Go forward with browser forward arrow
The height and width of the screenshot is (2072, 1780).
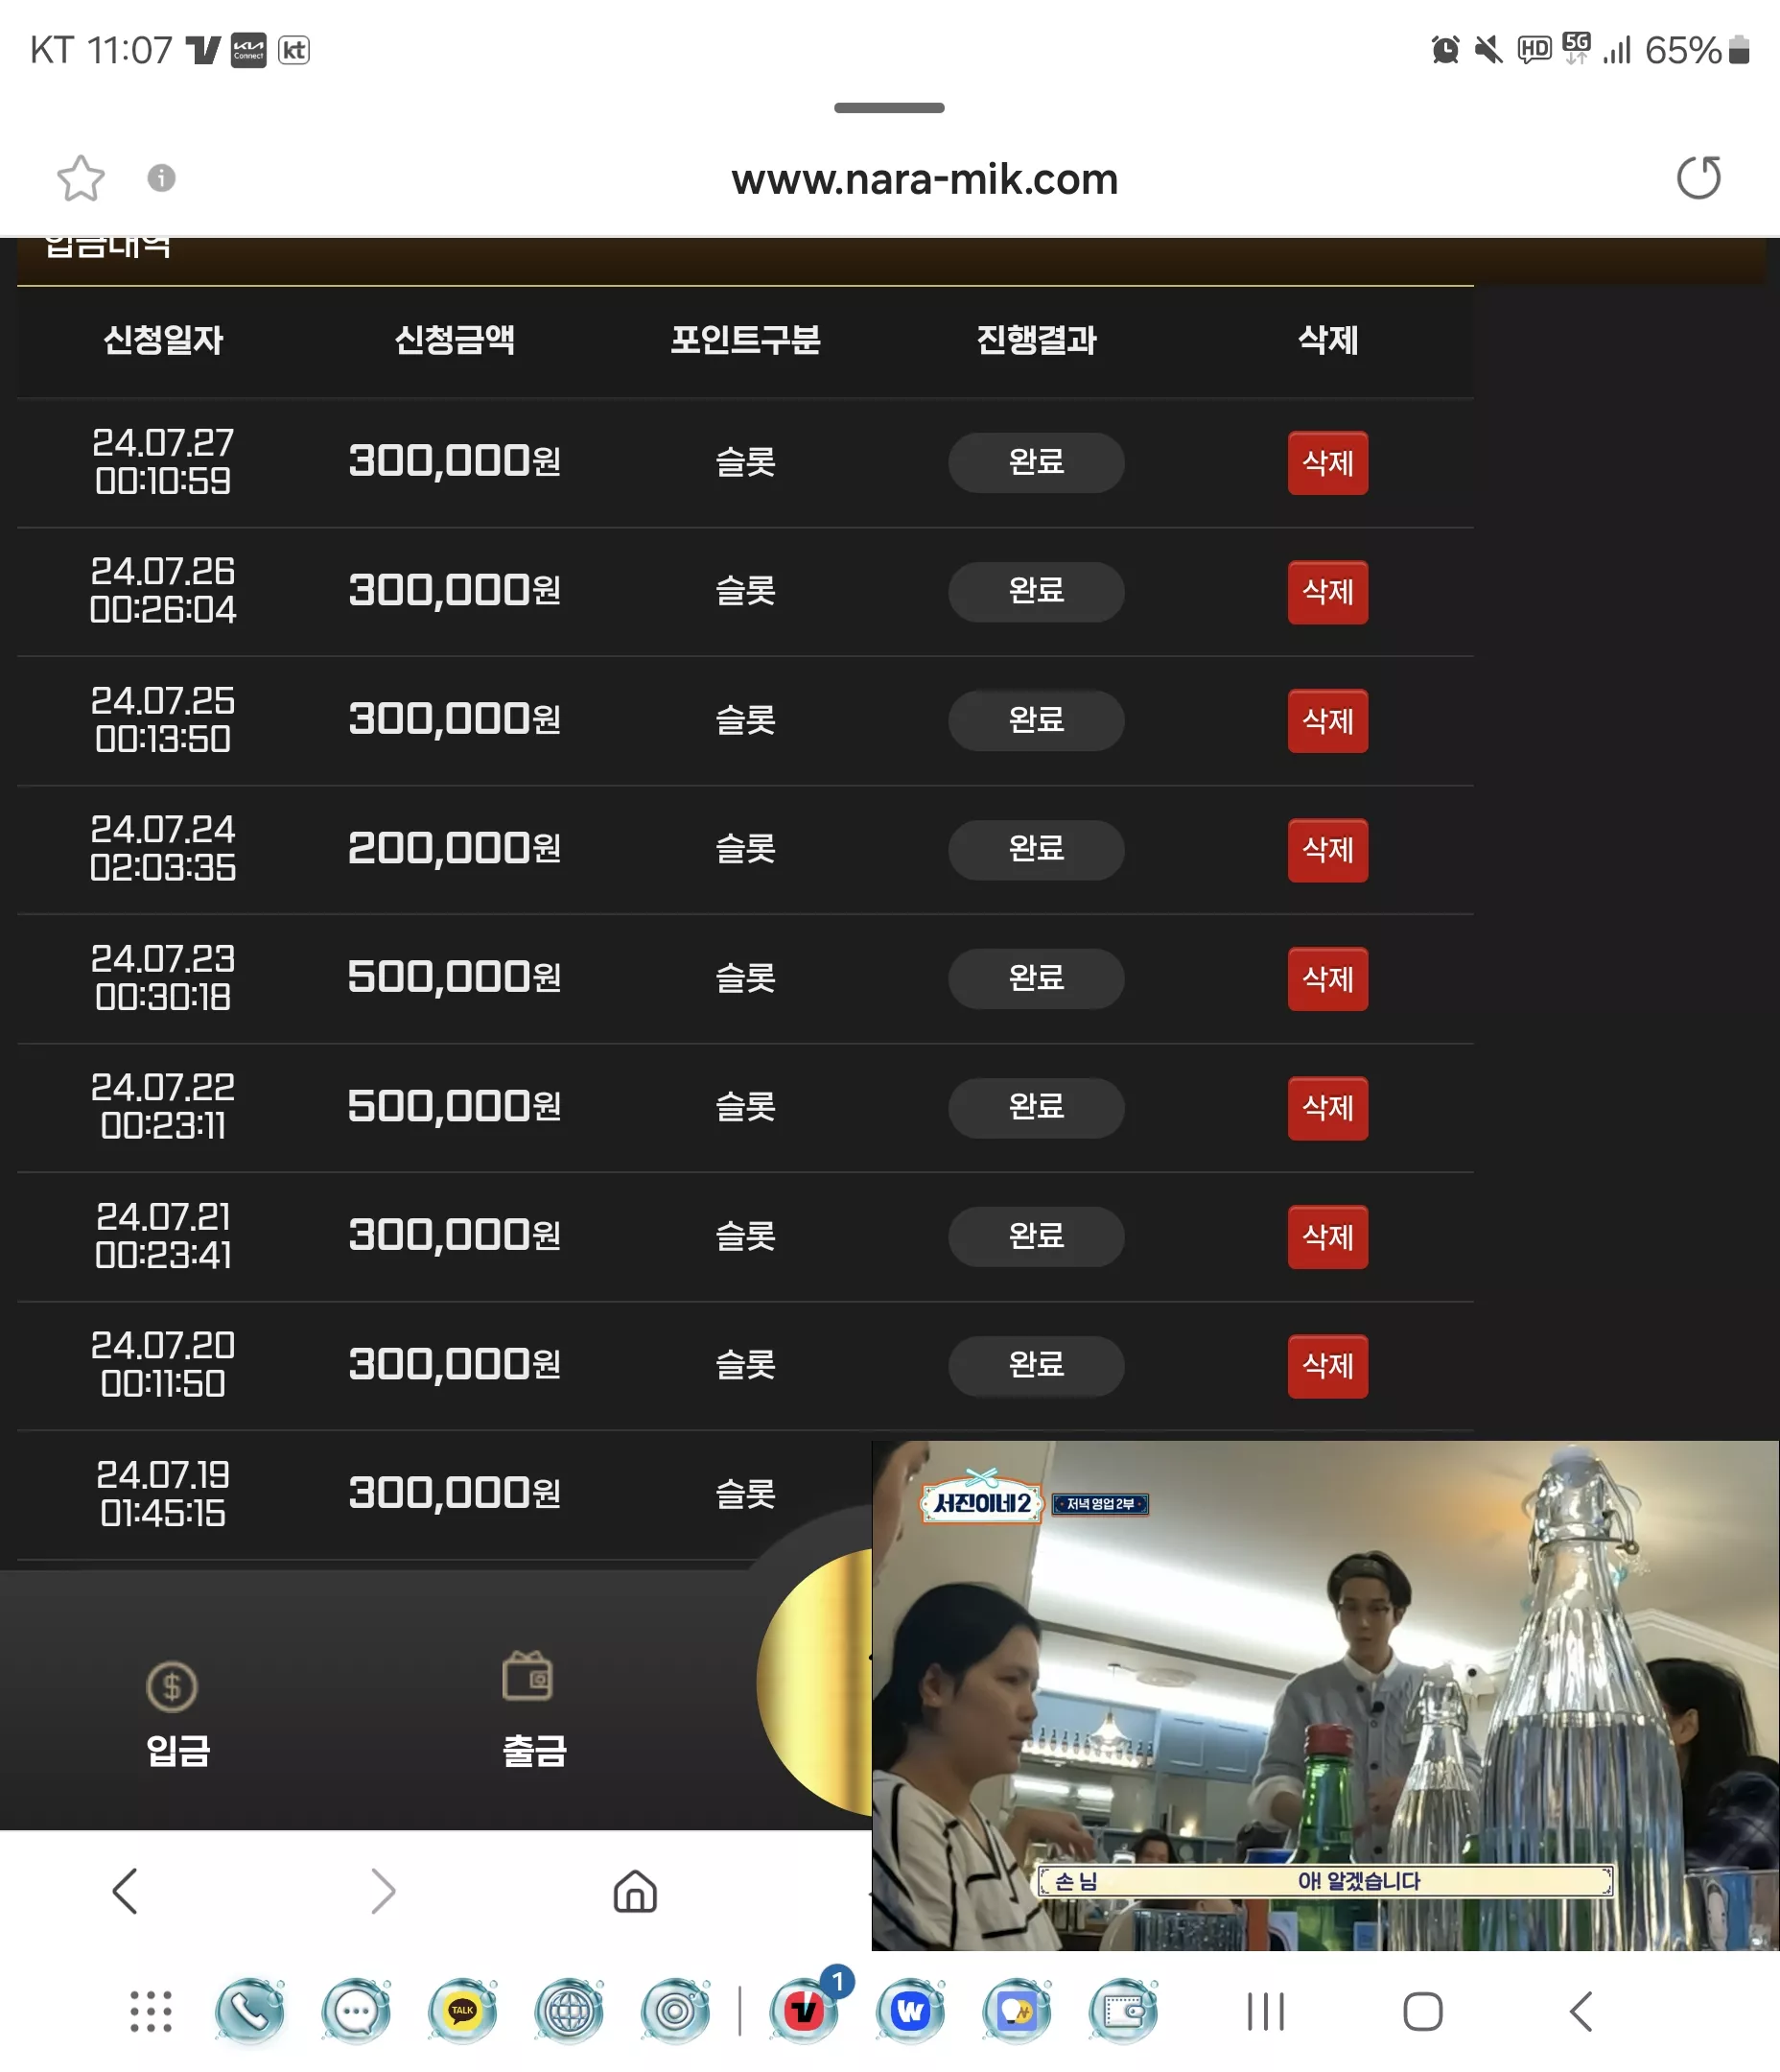(x=382, y=1891)
